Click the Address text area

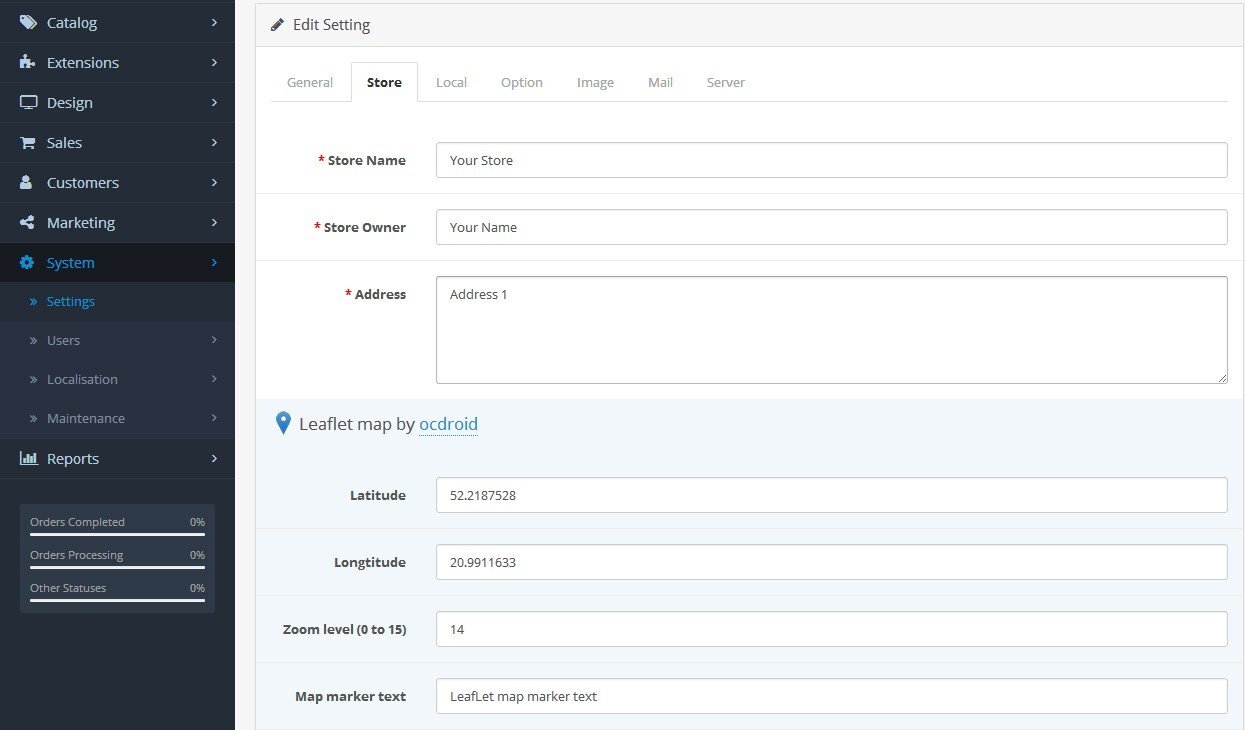coord(831,330)
